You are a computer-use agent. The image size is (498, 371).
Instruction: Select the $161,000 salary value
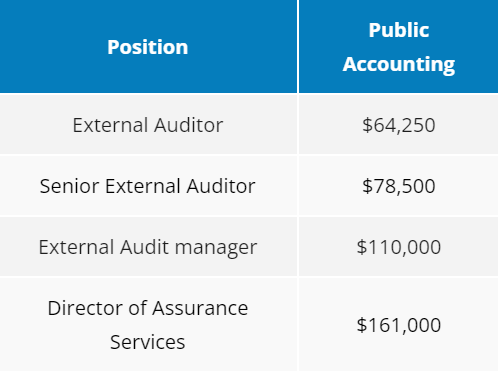[x=399, y=325]
